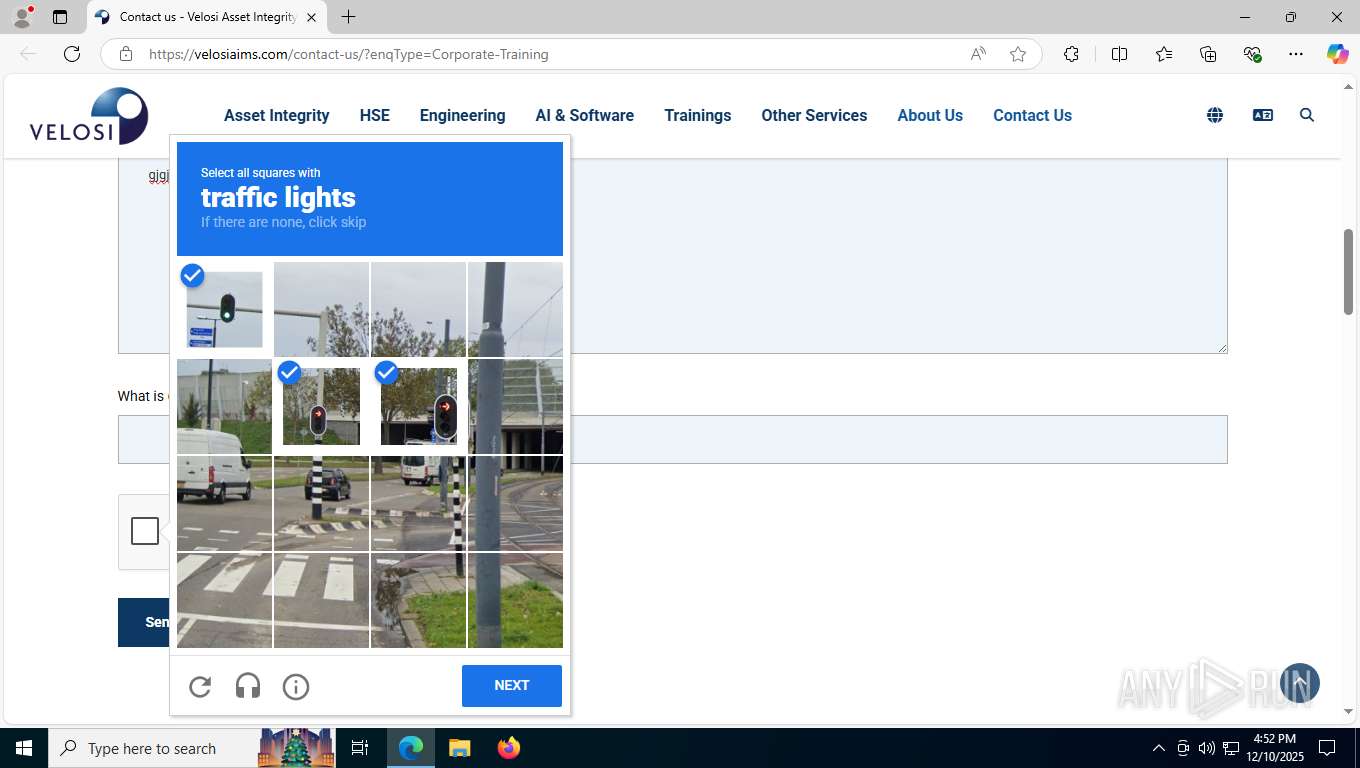
Task: Toggle Split screen icon
Action: point(1119,54)
